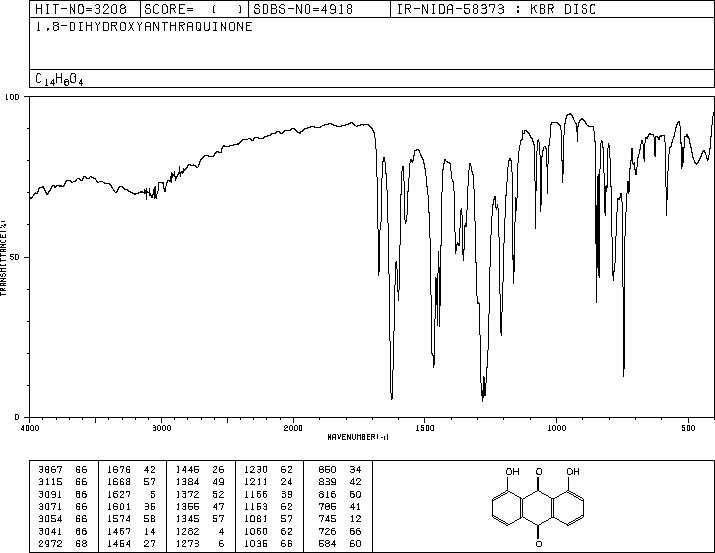Viewport: 715px width, 553px height.
Task: Click the 1467 peak table entry
Action: [x=131, y=532]
